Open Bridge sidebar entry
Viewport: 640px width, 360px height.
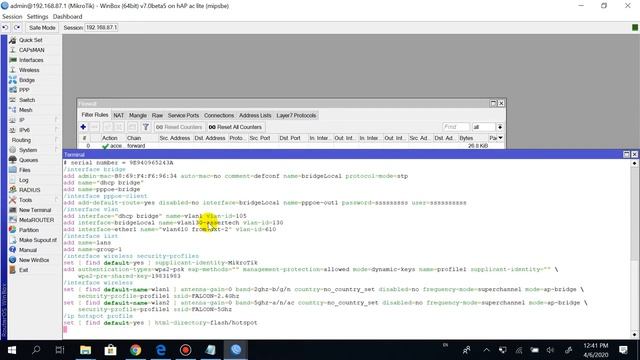click(27, 80)
